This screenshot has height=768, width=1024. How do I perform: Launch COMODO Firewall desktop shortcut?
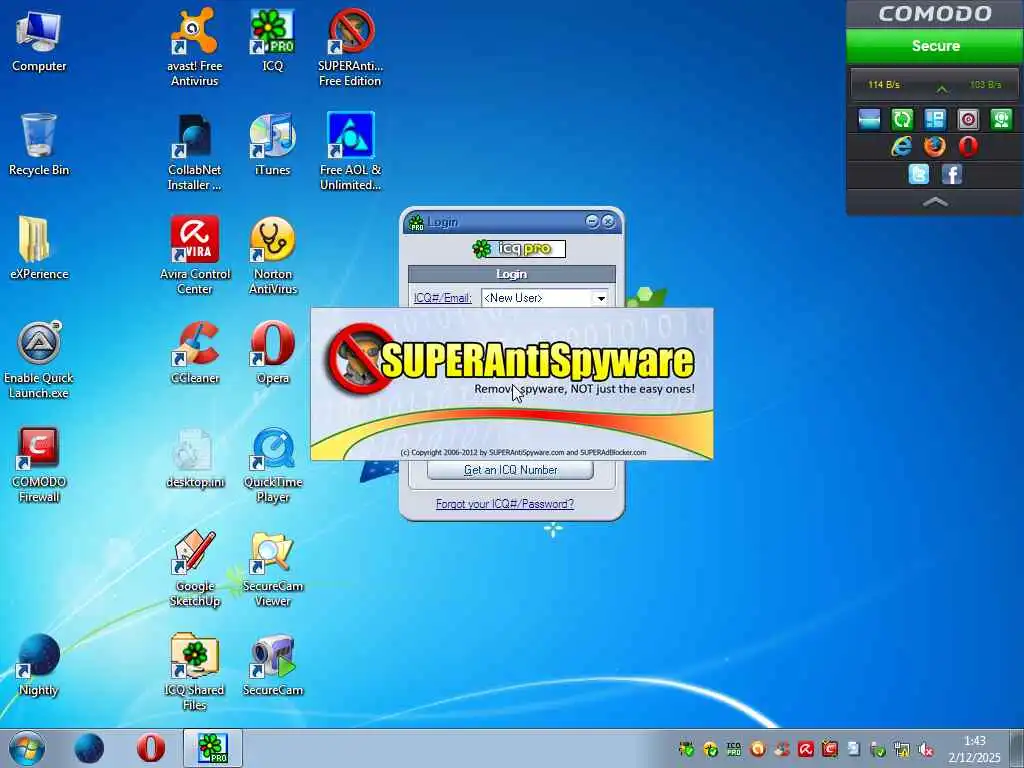[39, 464]
